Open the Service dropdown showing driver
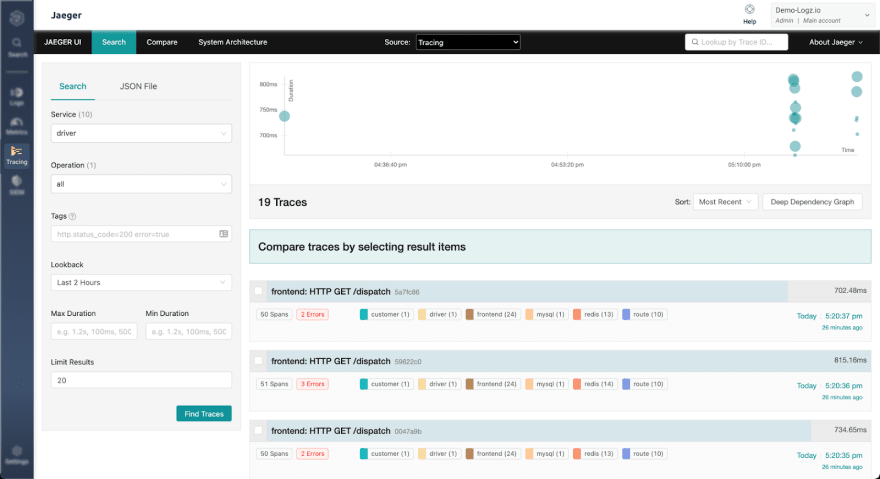 141,133
